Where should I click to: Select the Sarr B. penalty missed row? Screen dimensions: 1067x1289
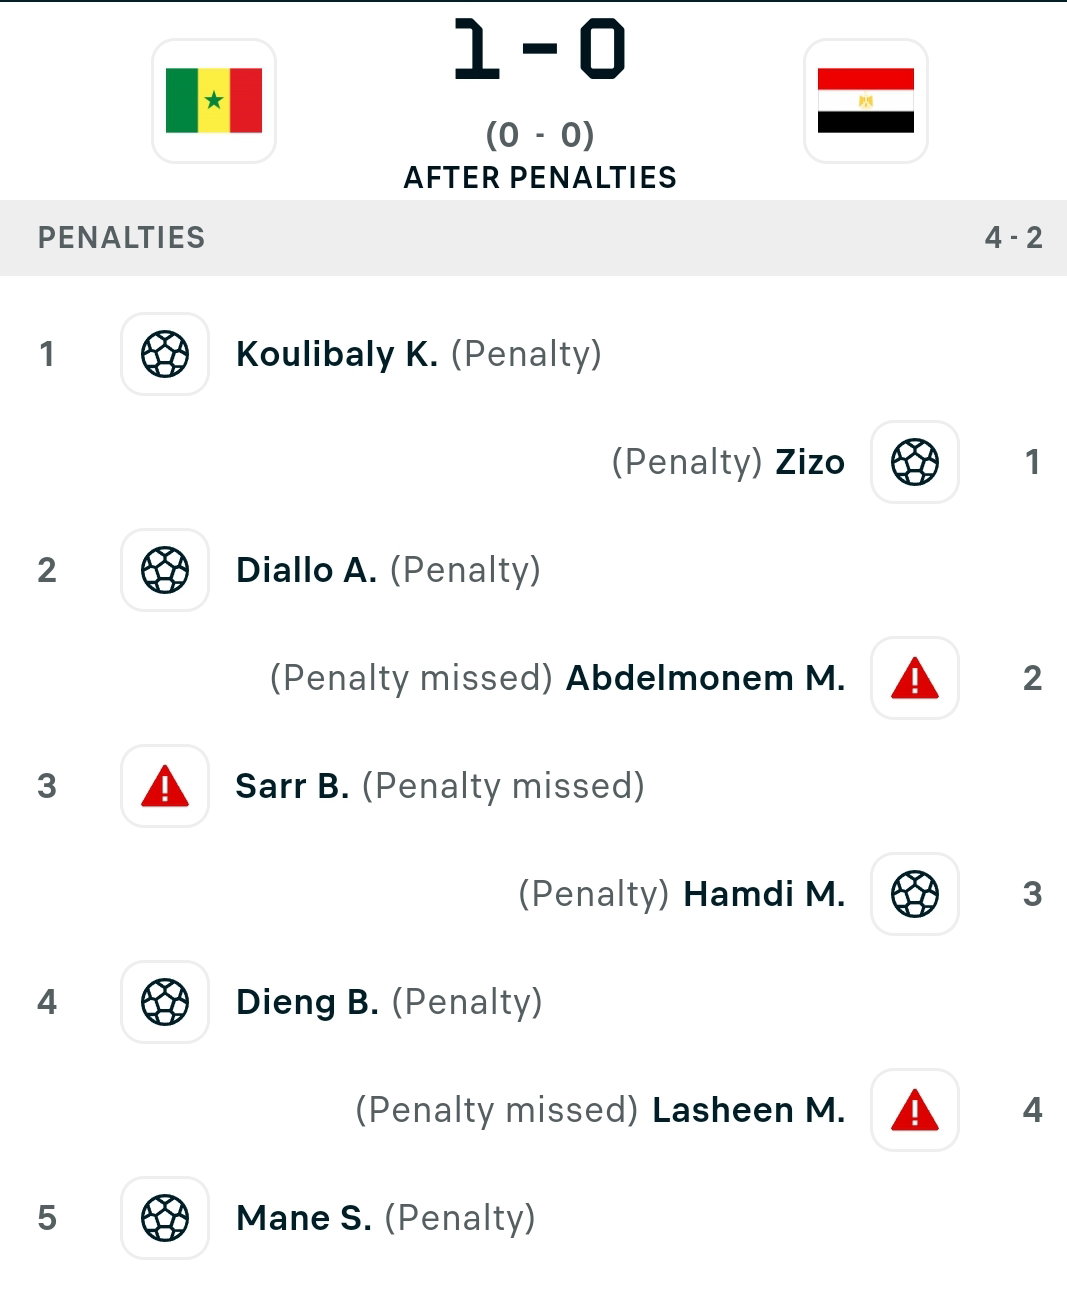coord(533,786)
